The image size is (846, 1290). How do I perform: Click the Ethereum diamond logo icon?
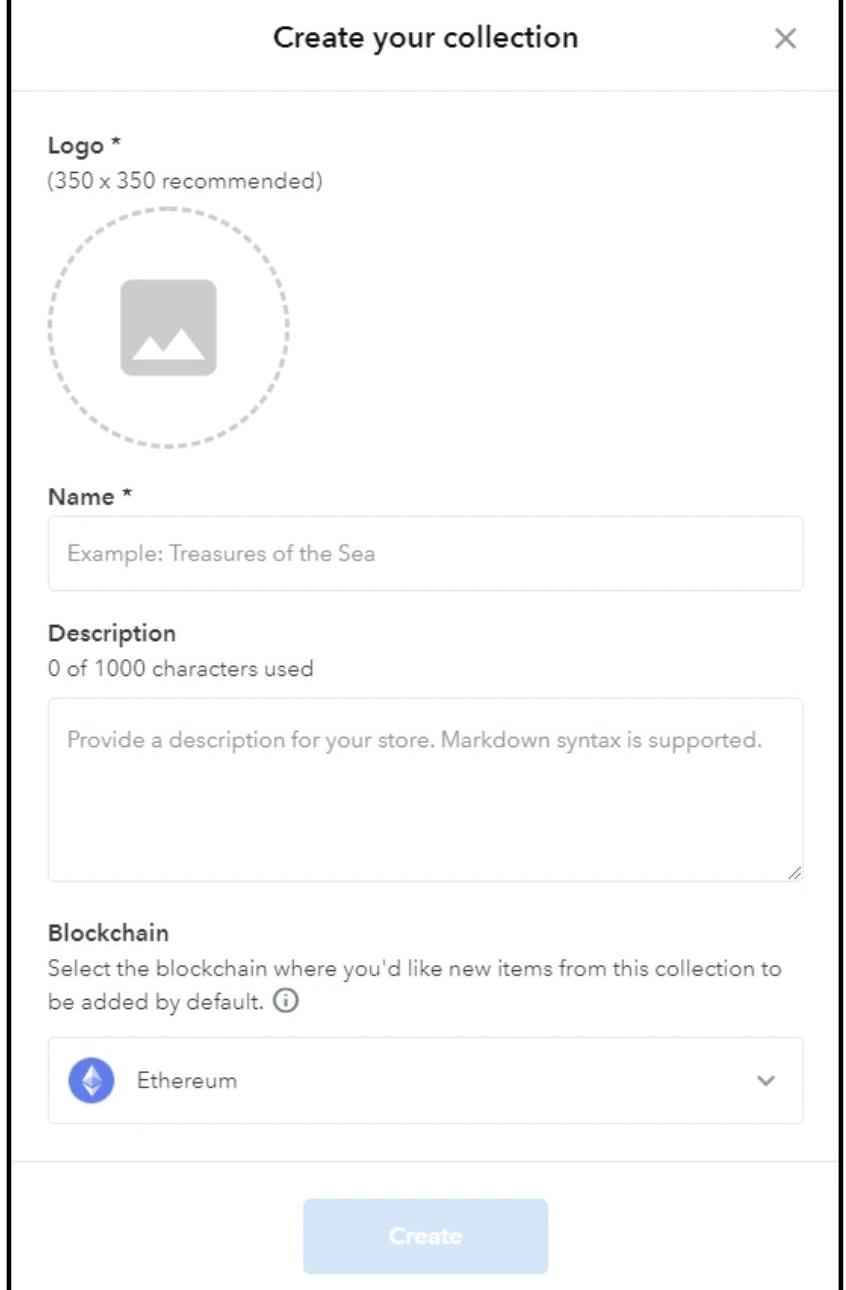coord(91,1081)
